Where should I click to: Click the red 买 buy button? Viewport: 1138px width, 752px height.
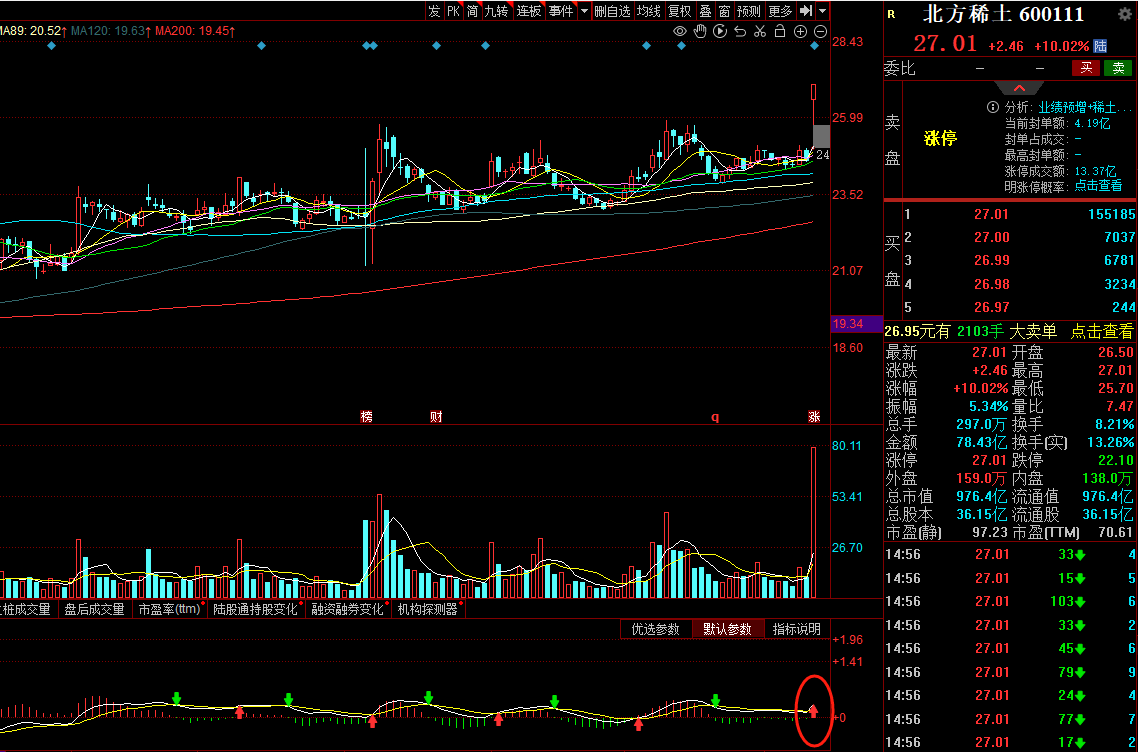point(1086,68)
